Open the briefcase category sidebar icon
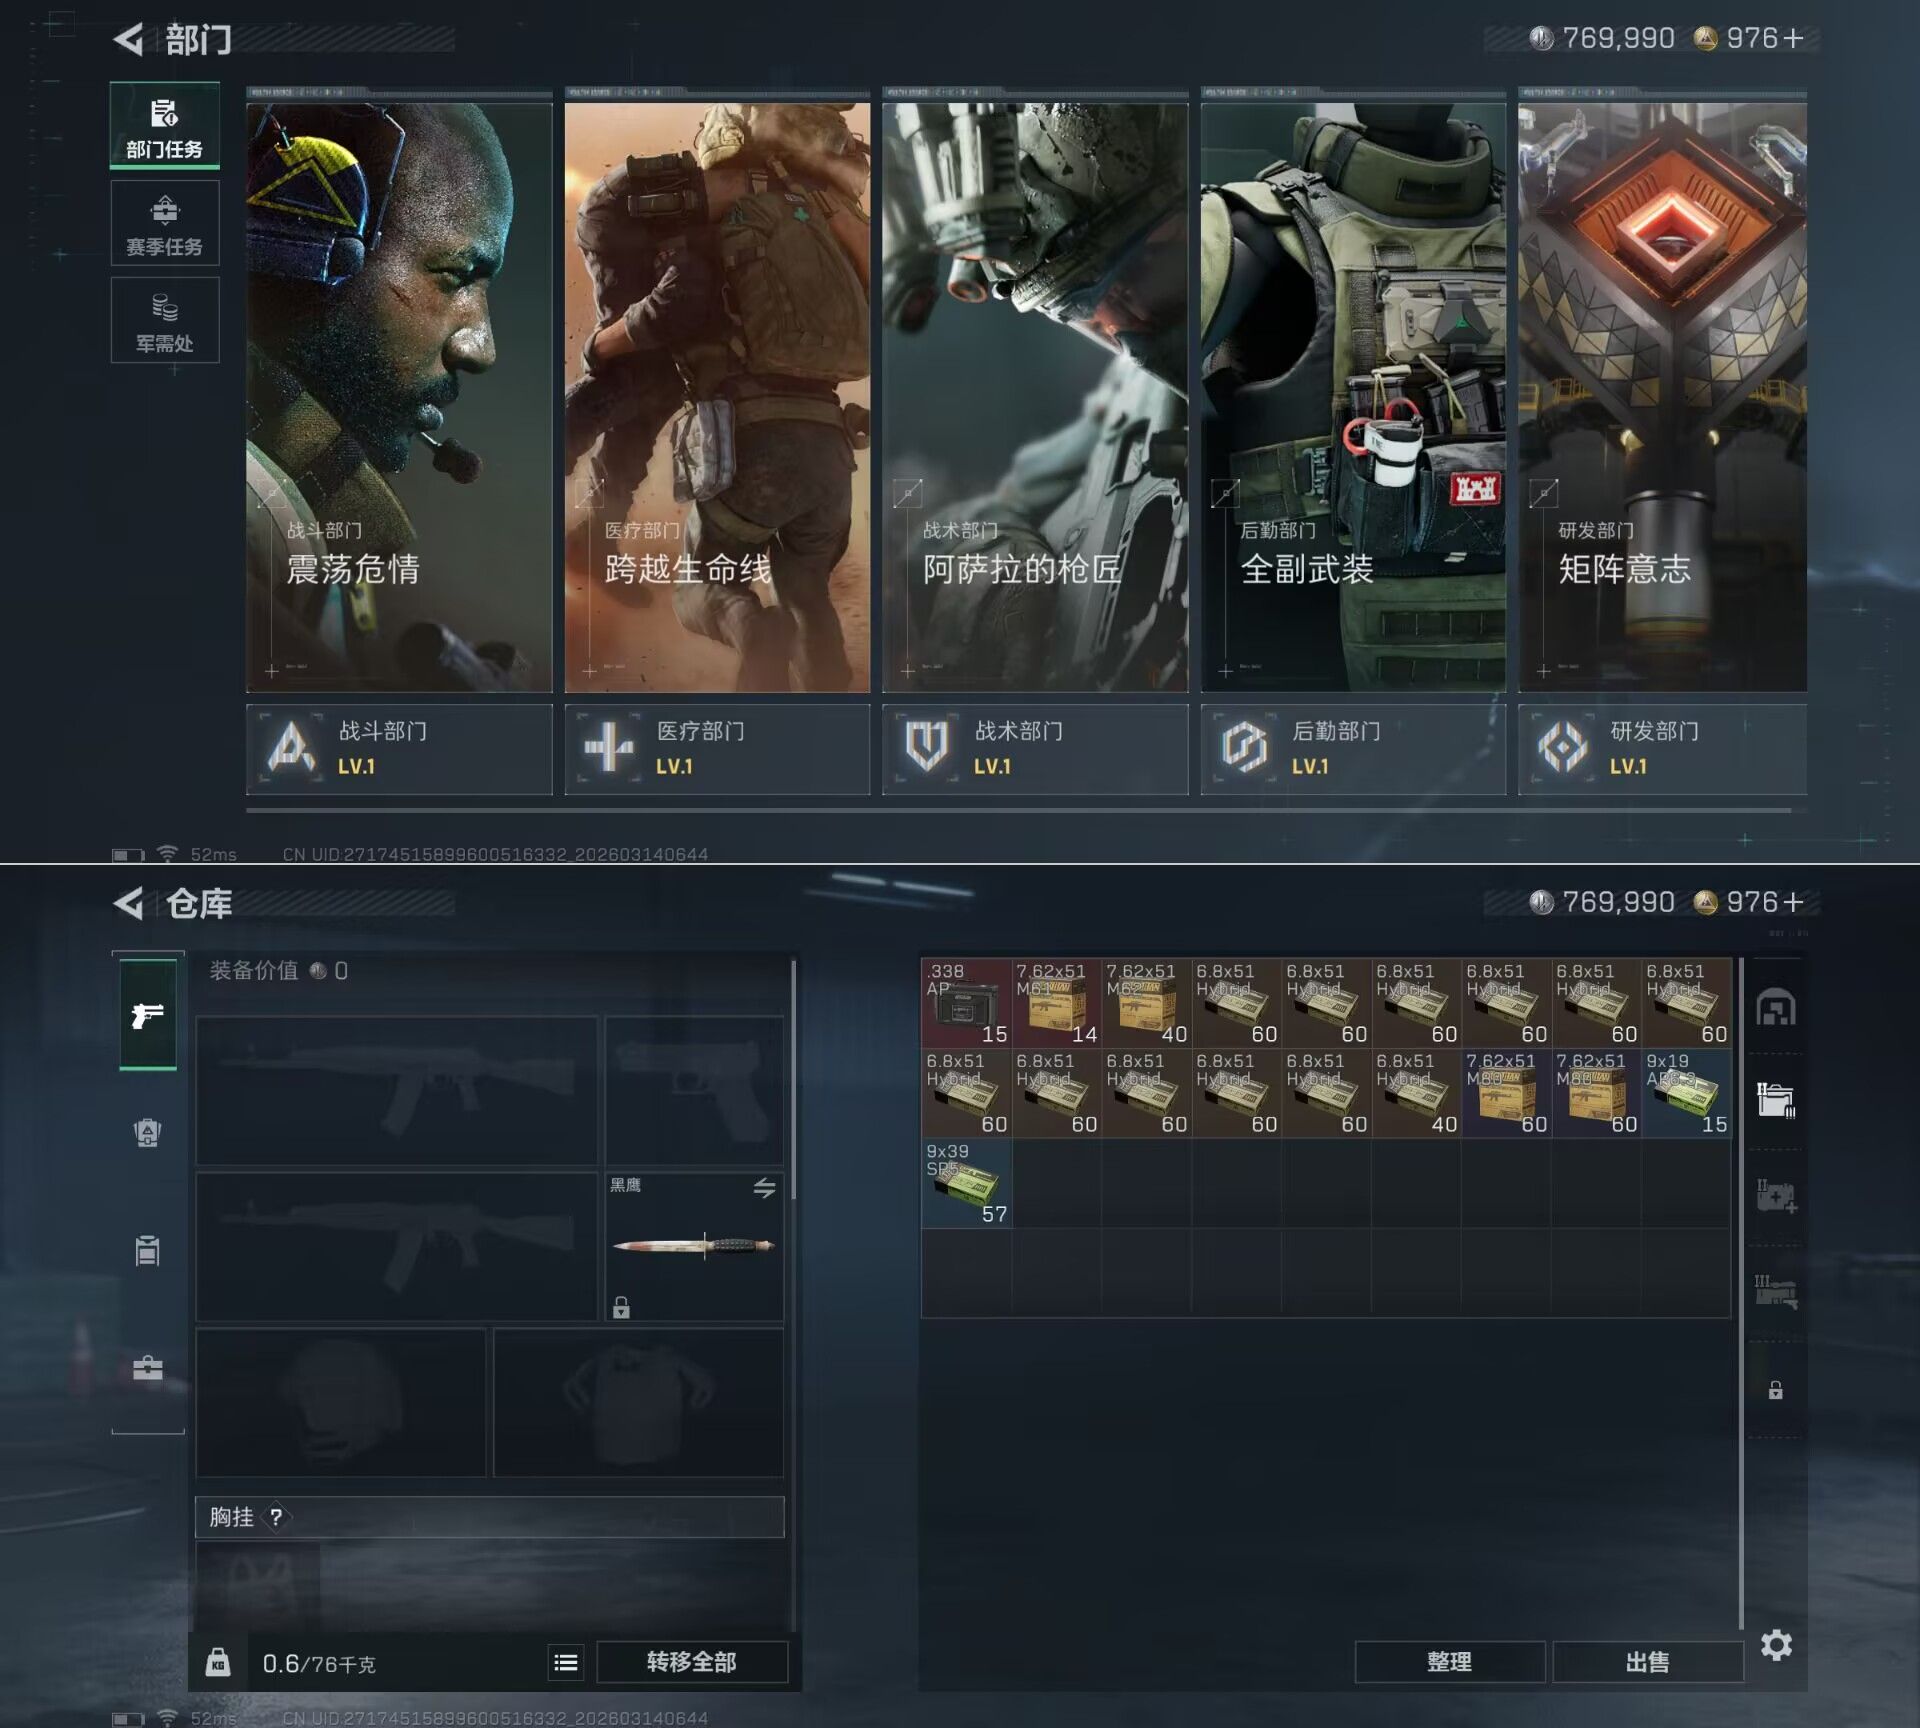Viewport: 1920px width, 1728px height. click(148, 1367)
